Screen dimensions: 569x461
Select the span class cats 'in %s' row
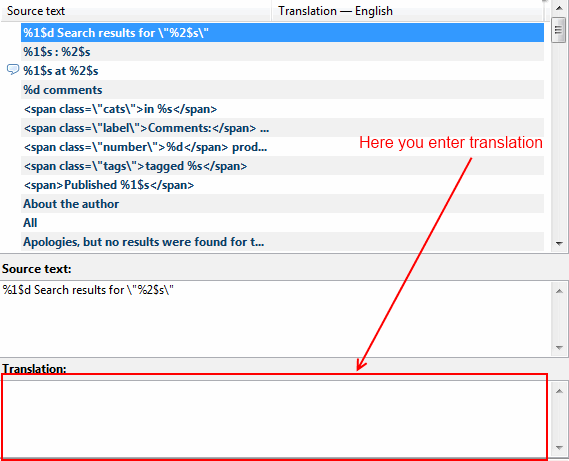coord(282,109)
